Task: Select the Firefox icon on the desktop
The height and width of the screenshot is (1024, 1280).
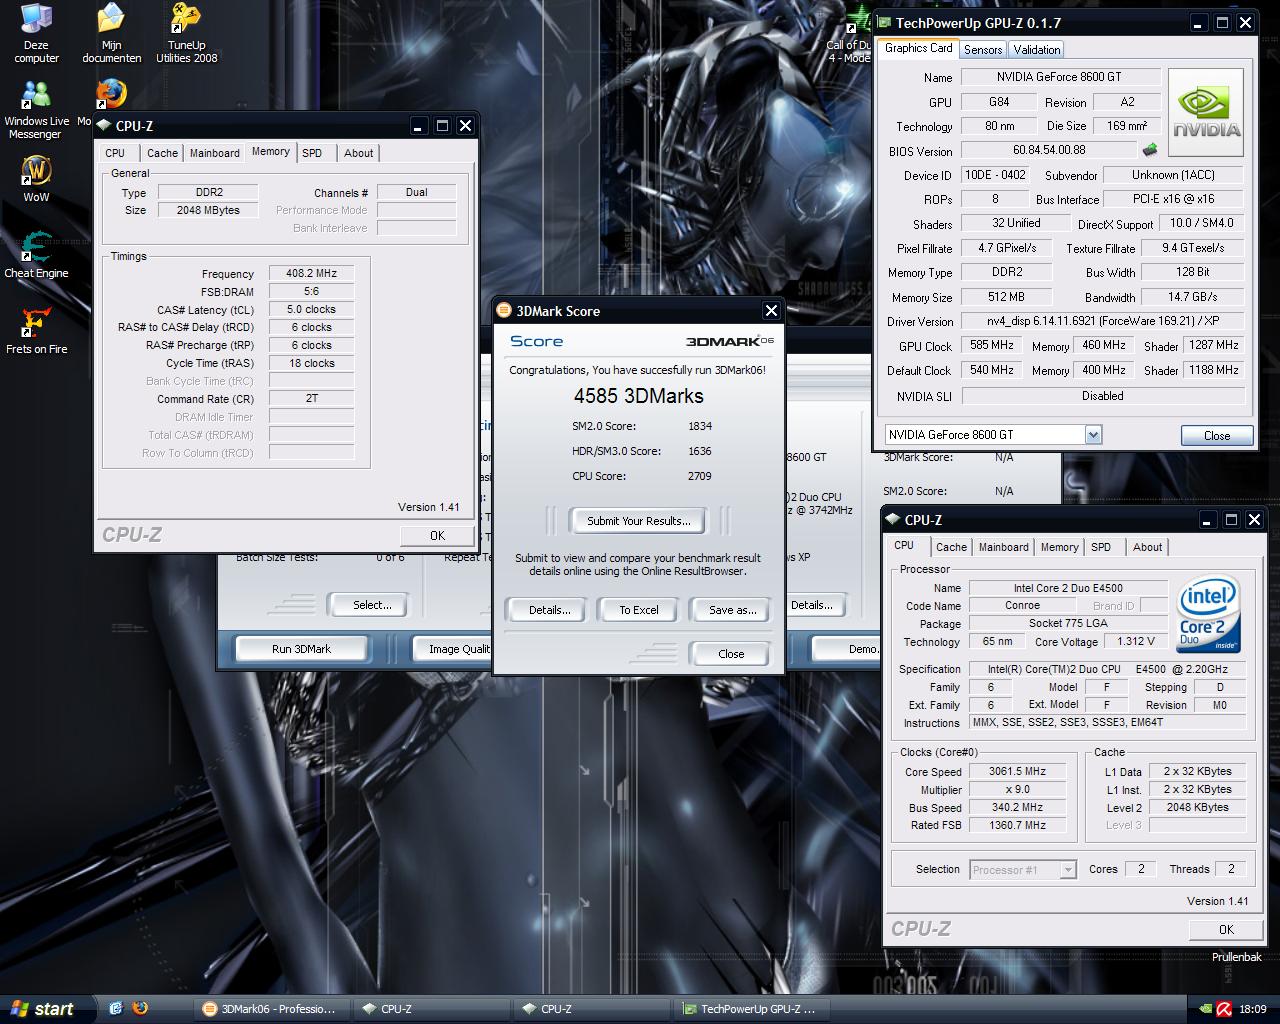Action: pos(111,94)
